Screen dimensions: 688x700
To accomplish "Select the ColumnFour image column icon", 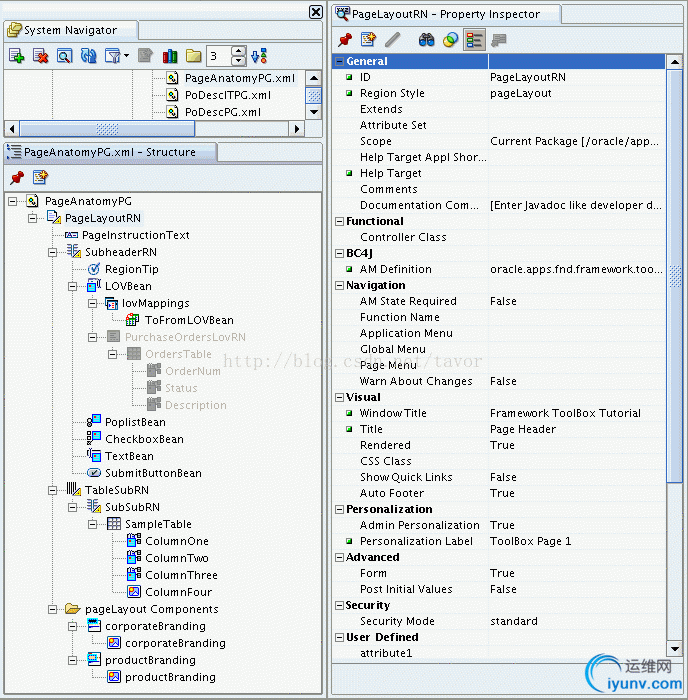I will pos(134,592).
